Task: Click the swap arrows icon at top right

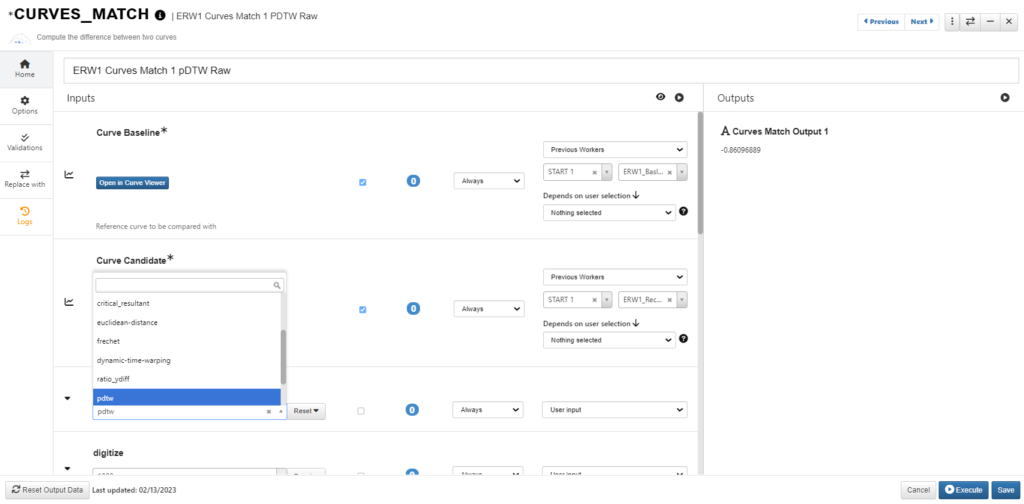Action: 969,21
